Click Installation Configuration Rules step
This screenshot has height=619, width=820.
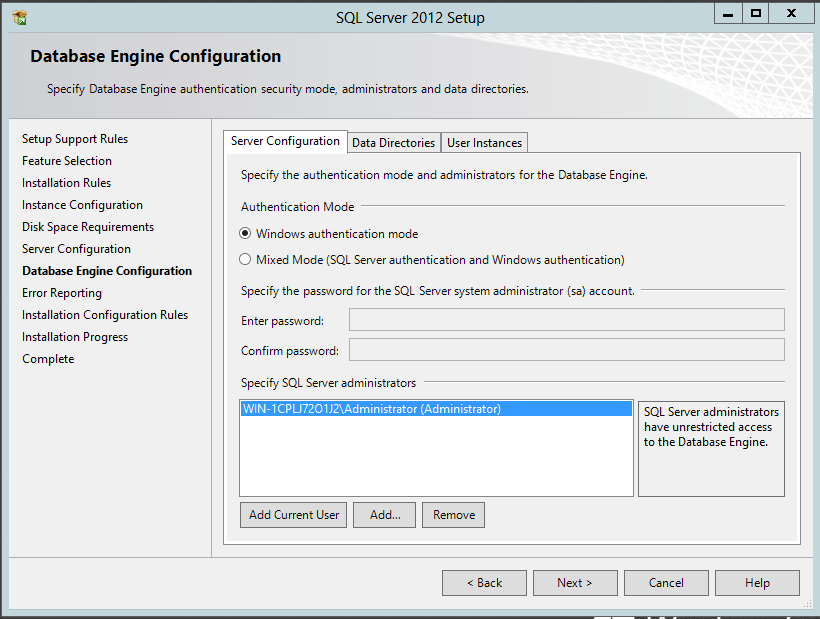(x=105, y=315)
